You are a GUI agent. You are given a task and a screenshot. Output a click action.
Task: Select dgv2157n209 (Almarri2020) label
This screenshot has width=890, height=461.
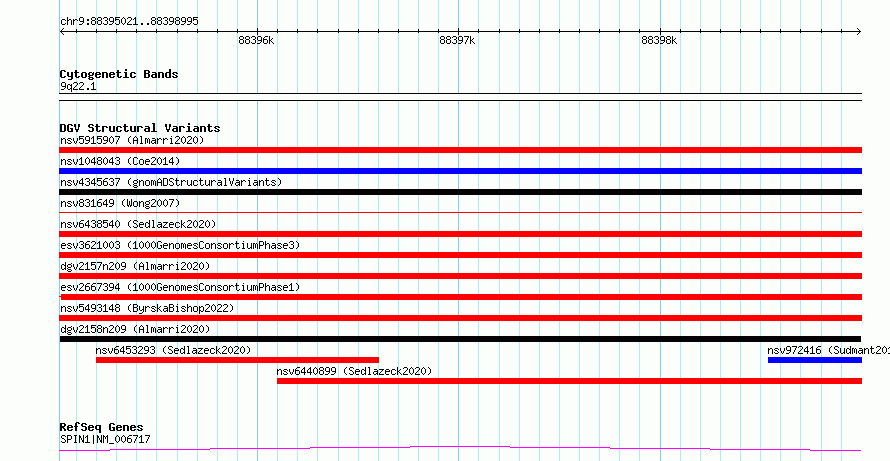tap(135, 266)
